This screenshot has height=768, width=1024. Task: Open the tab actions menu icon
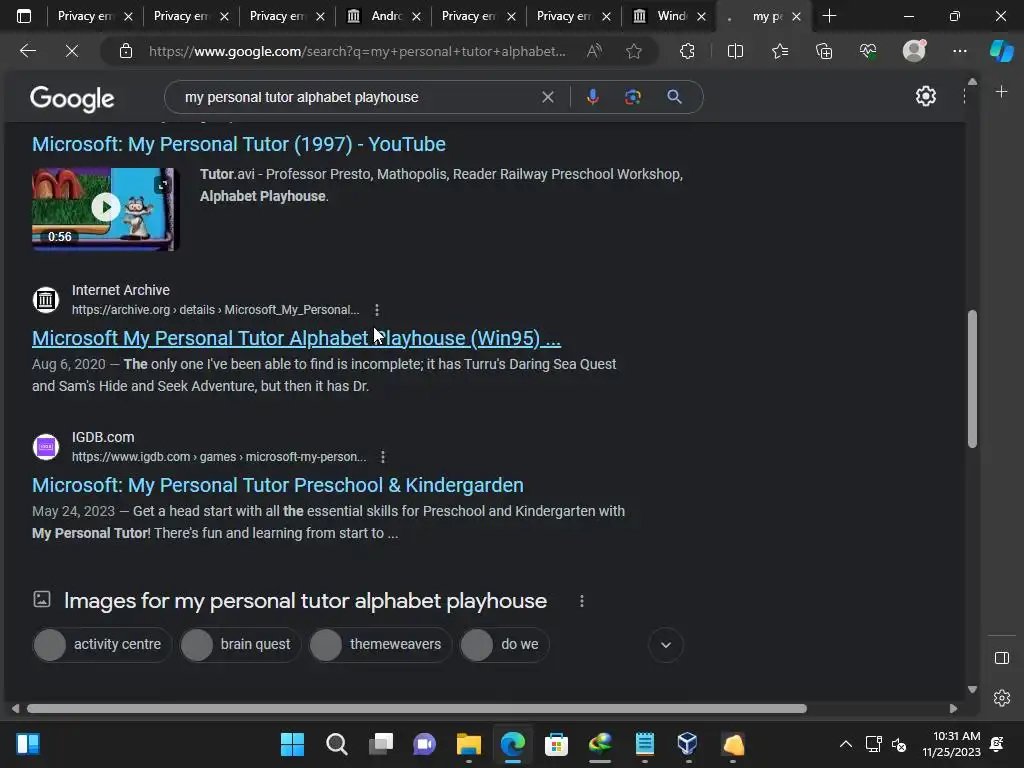coord(24,16)
